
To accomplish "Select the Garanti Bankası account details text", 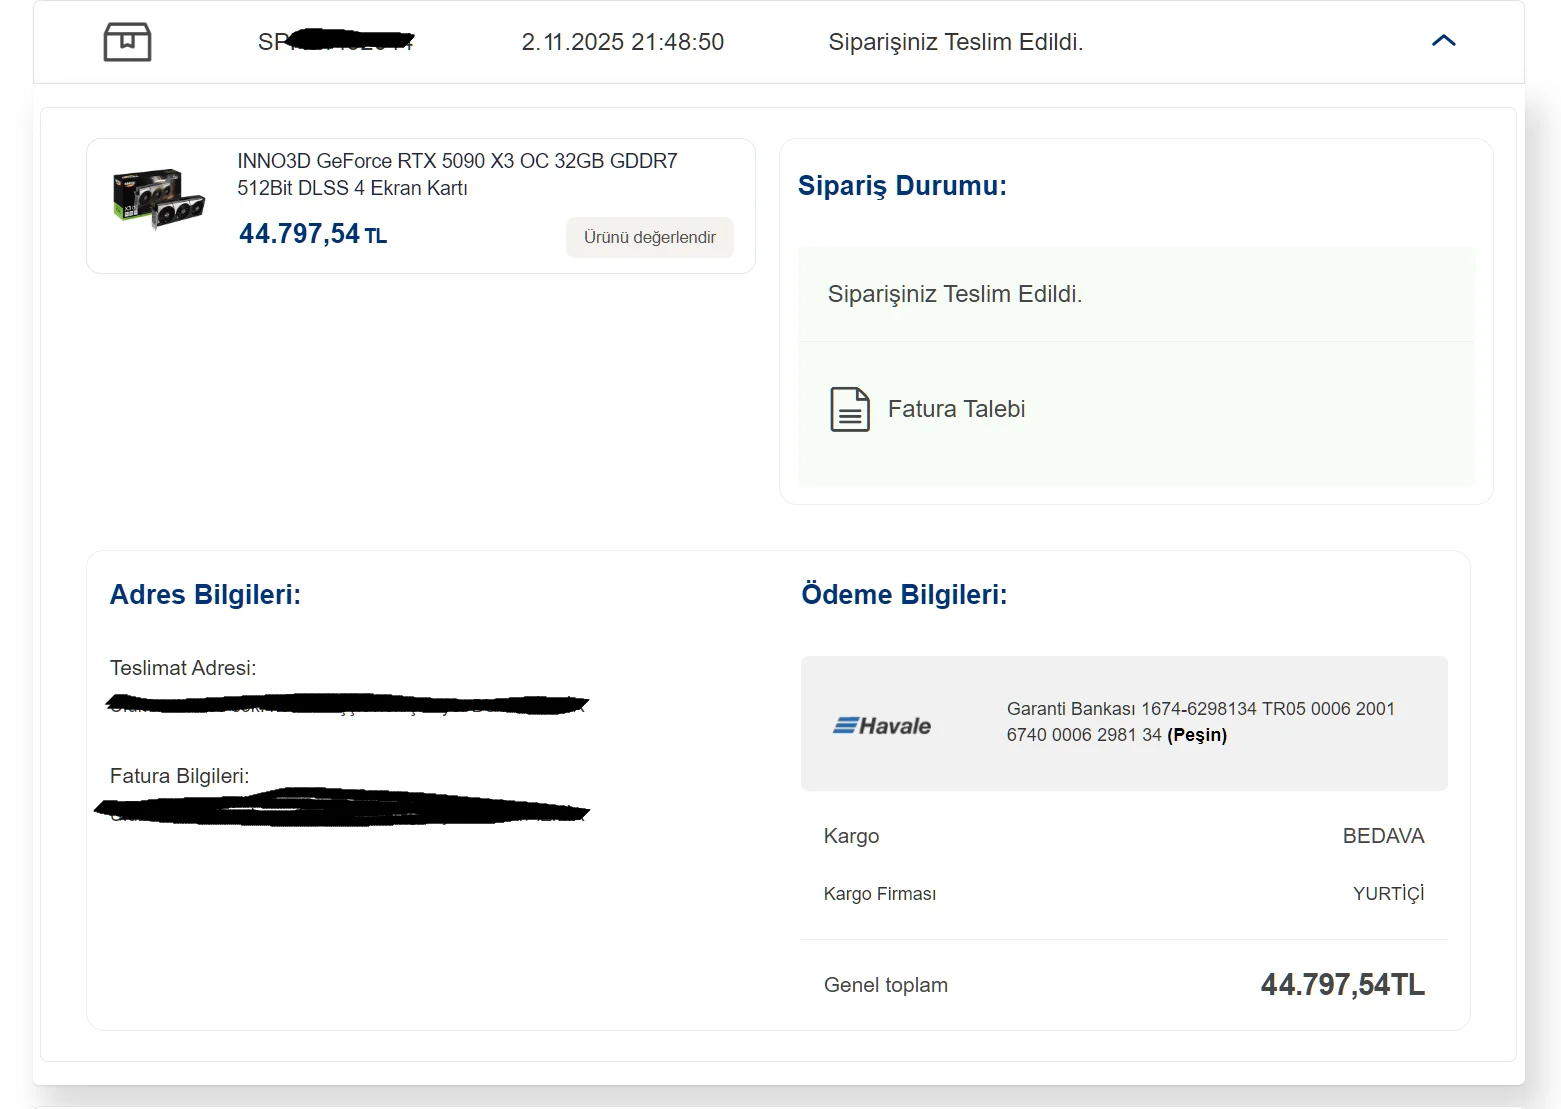I will pyautogui.click(x=1201, y=722).
